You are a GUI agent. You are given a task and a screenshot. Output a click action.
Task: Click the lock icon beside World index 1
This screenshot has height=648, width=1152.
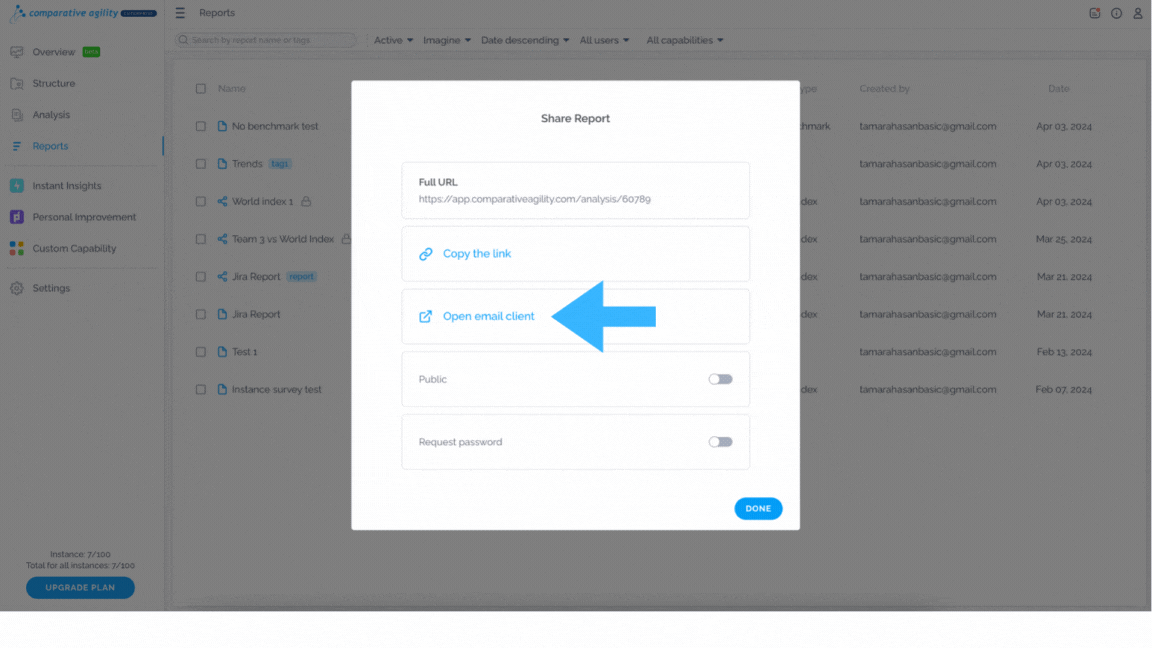306,201
